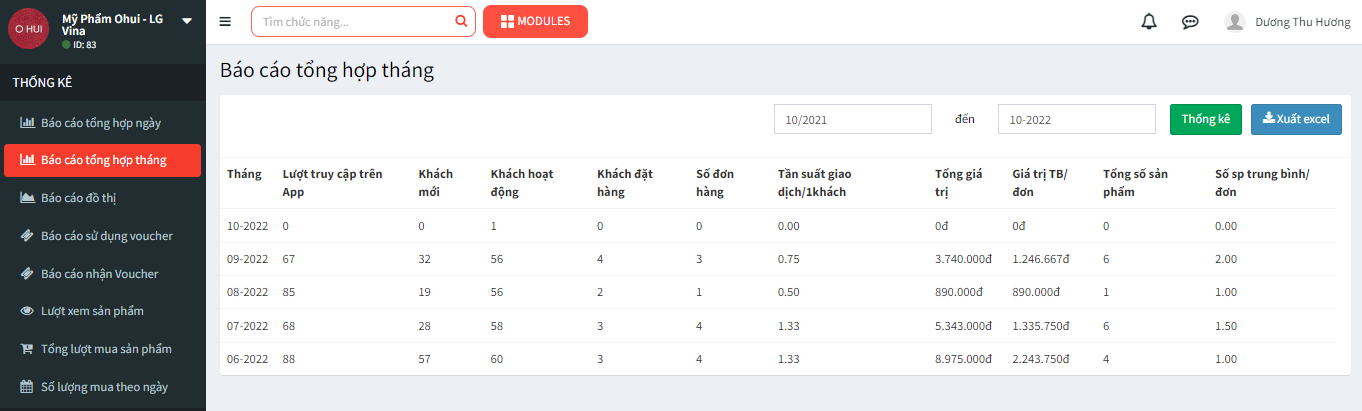The width and height of the screenshot is (1362, 411).
Task: Select Báo cáo đồ thị menu item
Action: [x=79, y=198]
